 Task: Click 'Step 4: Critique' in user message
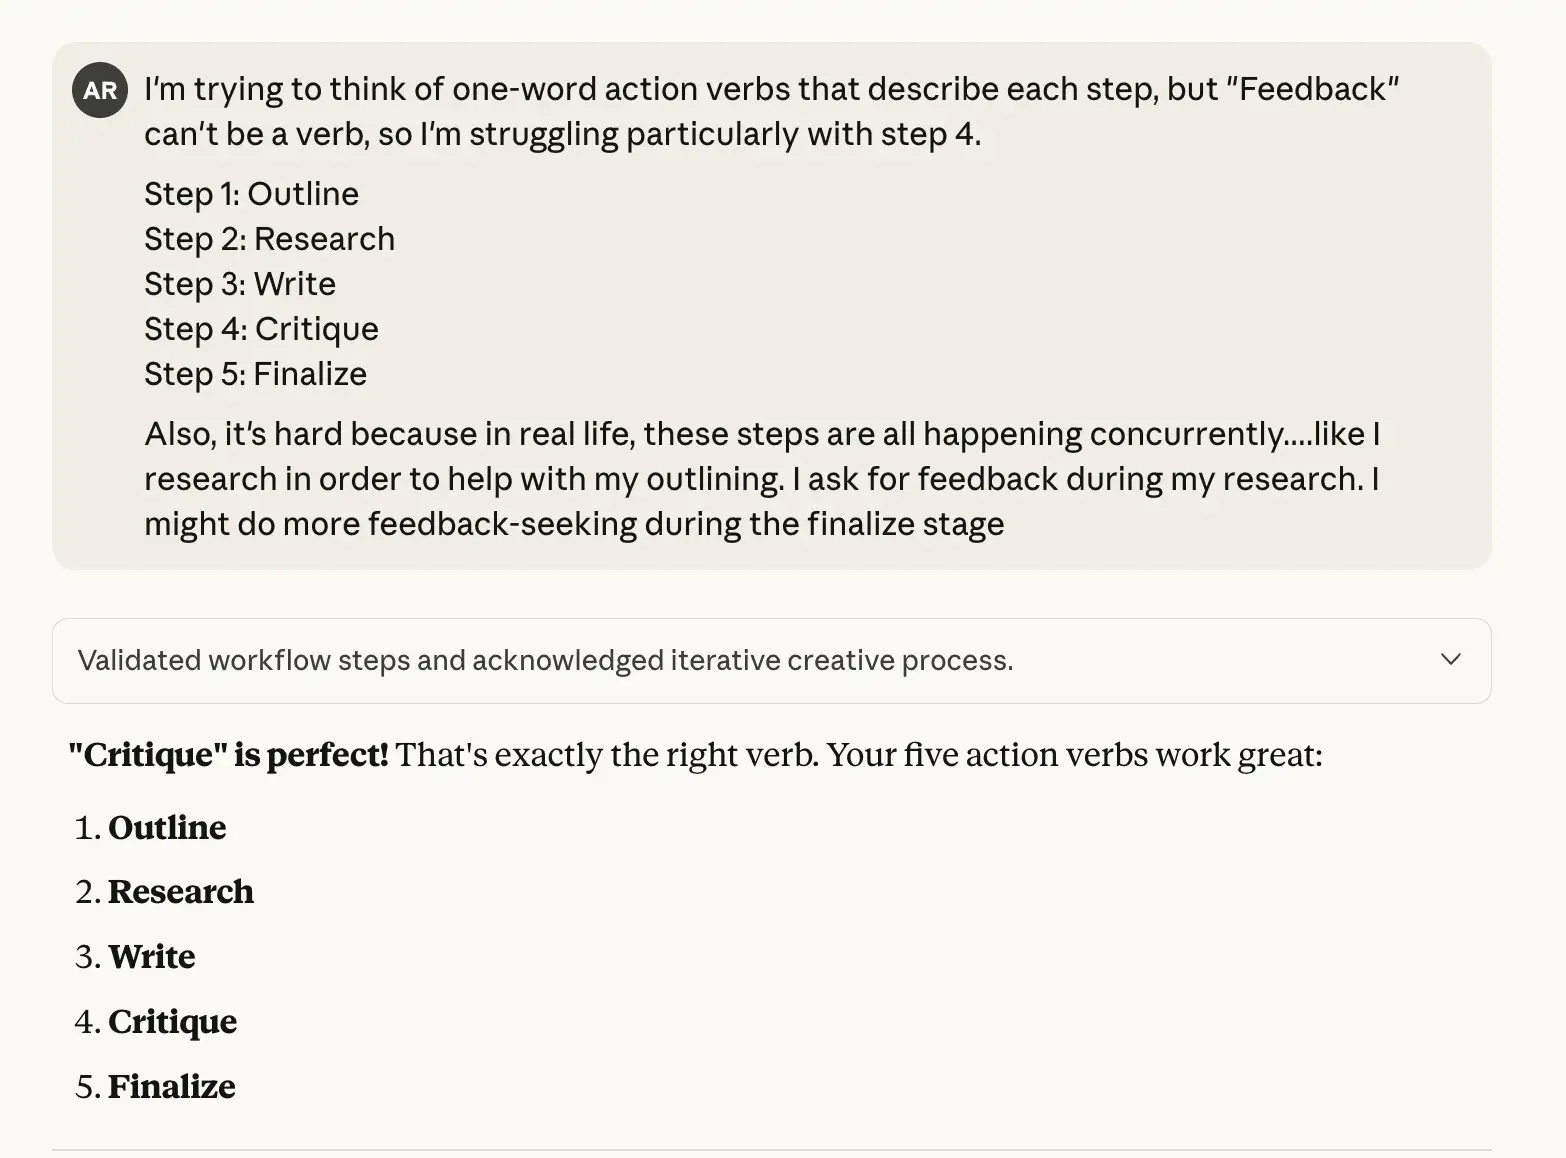click(x=261, y=329)
